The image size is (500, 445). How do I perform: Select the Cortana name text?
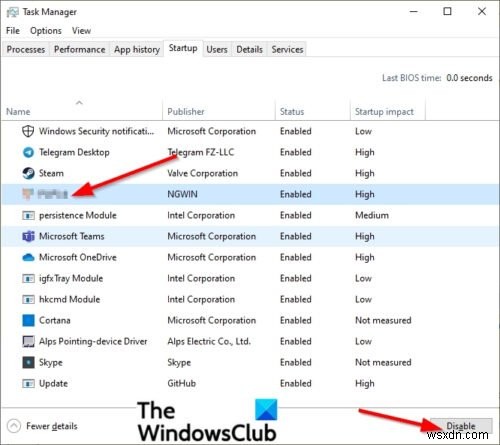55,320
